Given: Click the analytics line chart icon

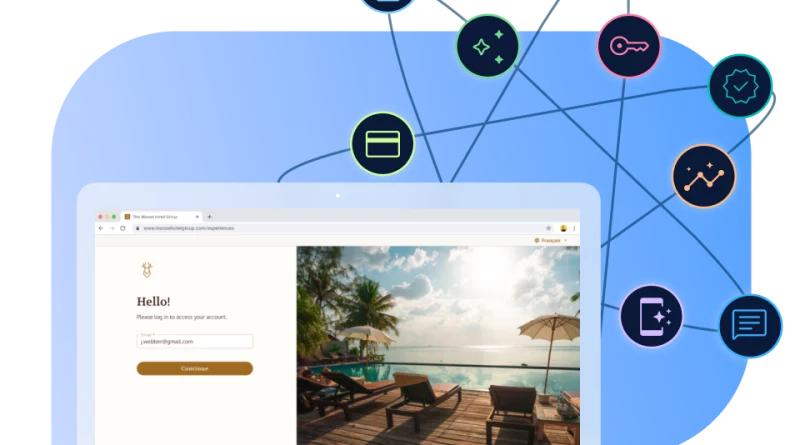Looking at the screenshot, I should point(704,177).
